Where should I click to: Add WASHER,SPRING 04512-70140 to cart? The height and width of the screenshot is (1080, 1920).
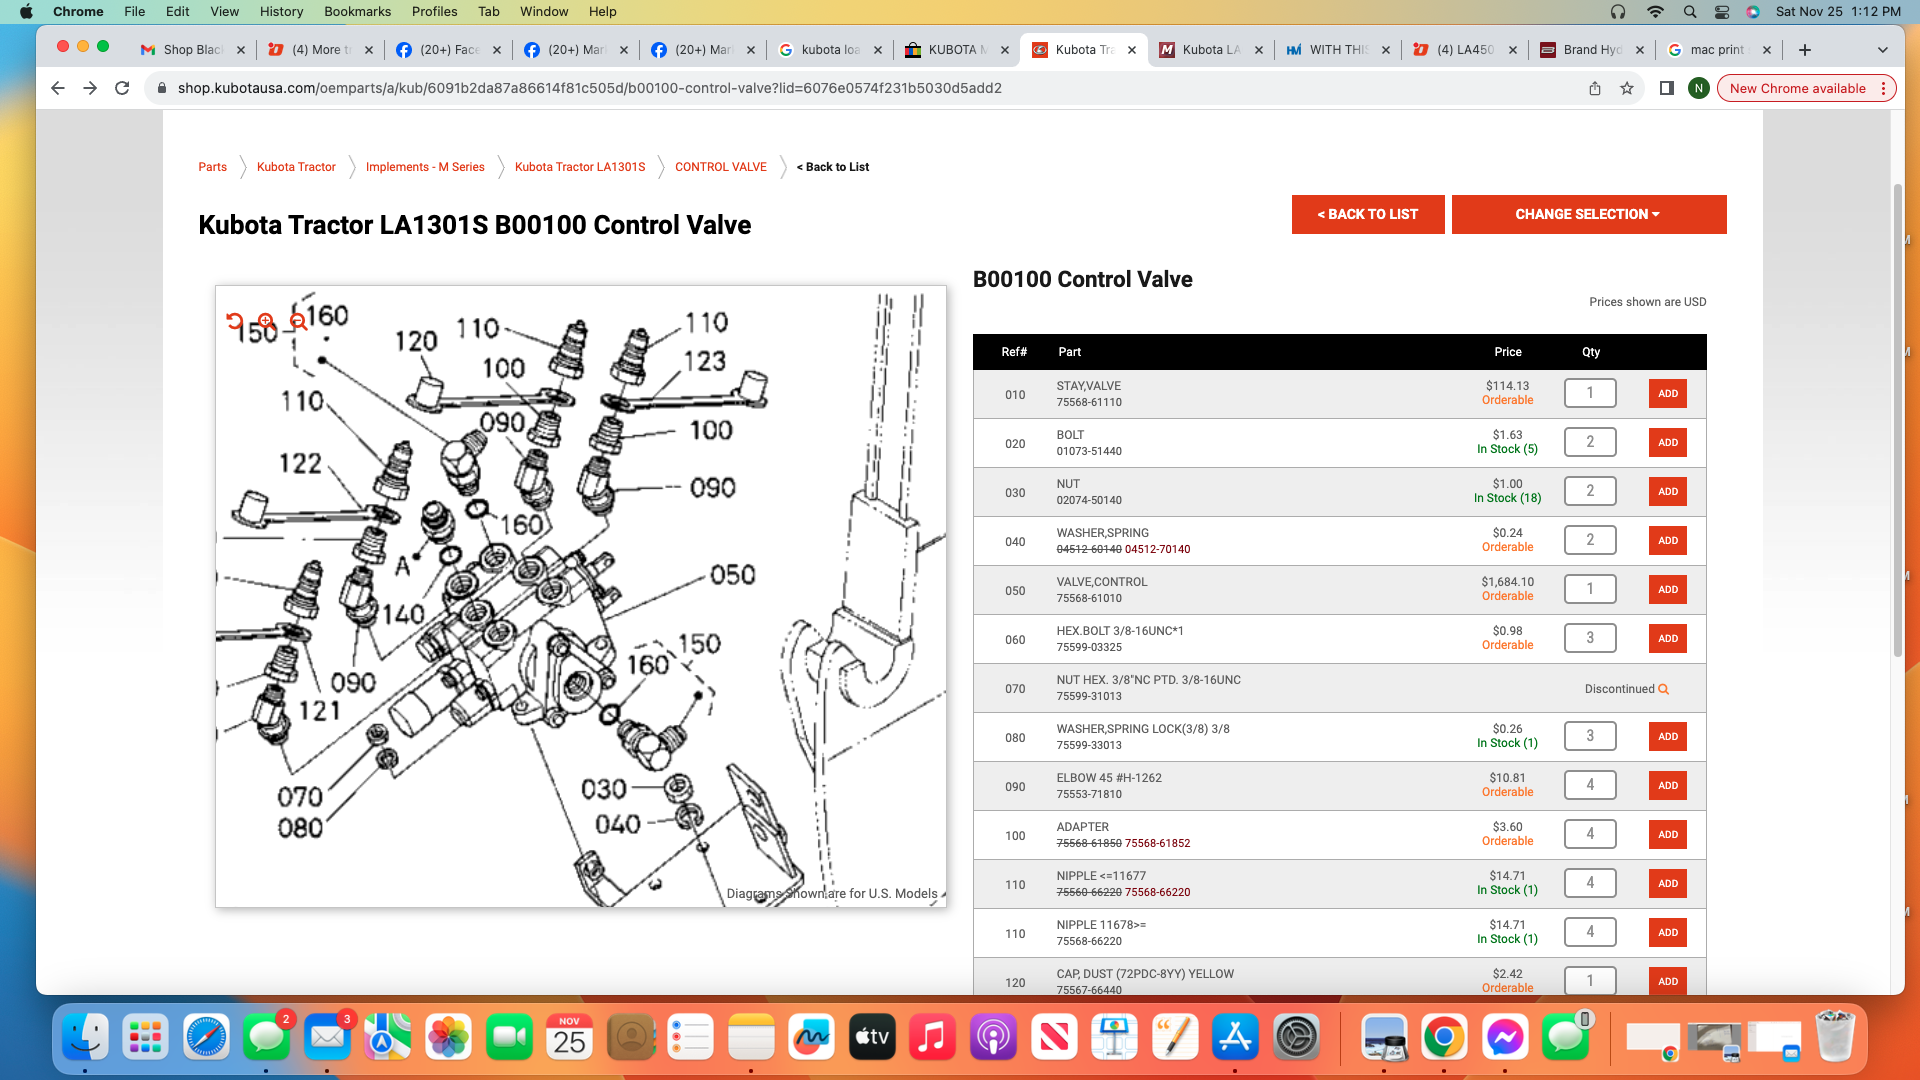pos(1667,540)
